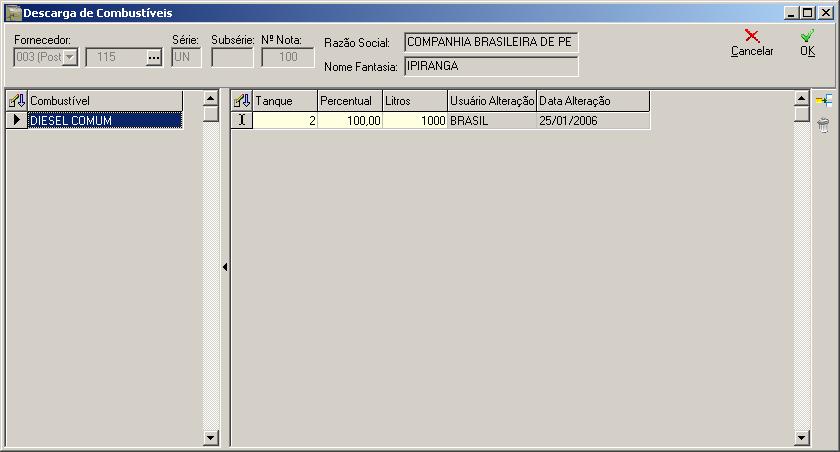
Task: Select the DIESEL COMUM fuel row
Action: pos(105,120)
